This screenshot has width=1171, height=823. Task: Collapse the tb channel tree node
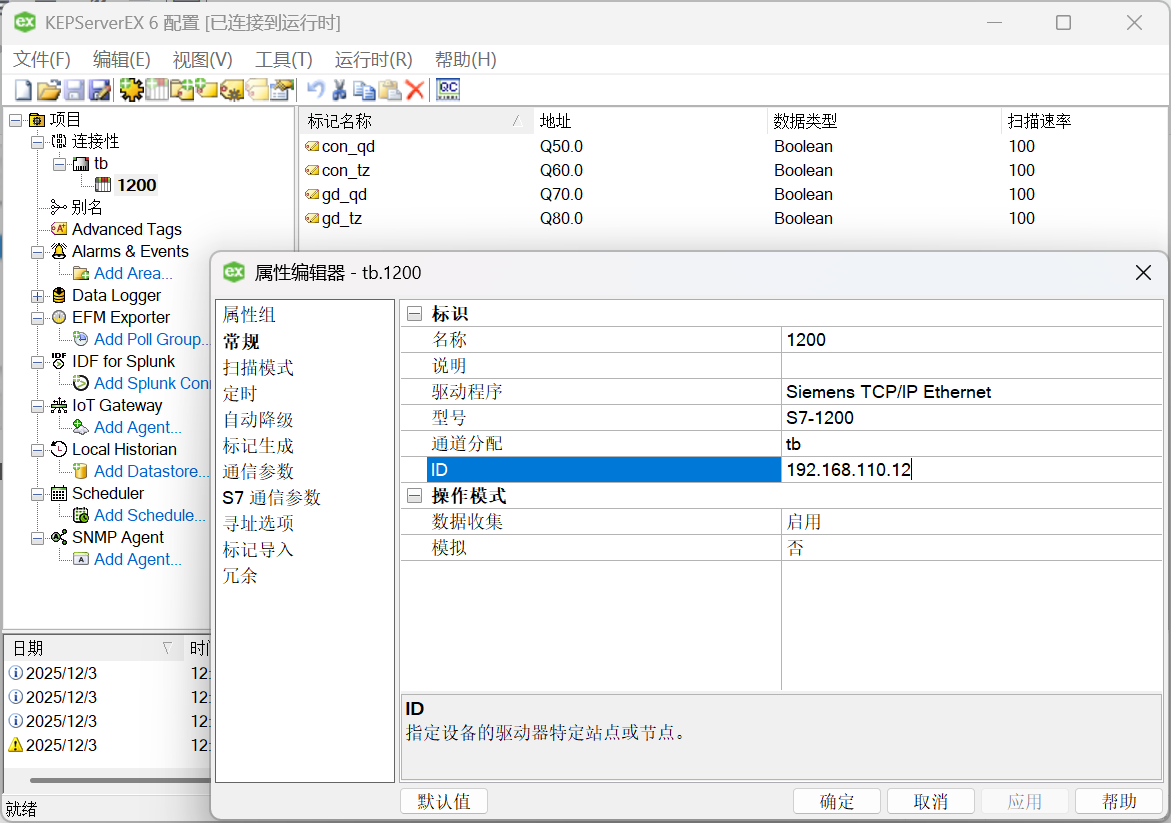point(60,163)
